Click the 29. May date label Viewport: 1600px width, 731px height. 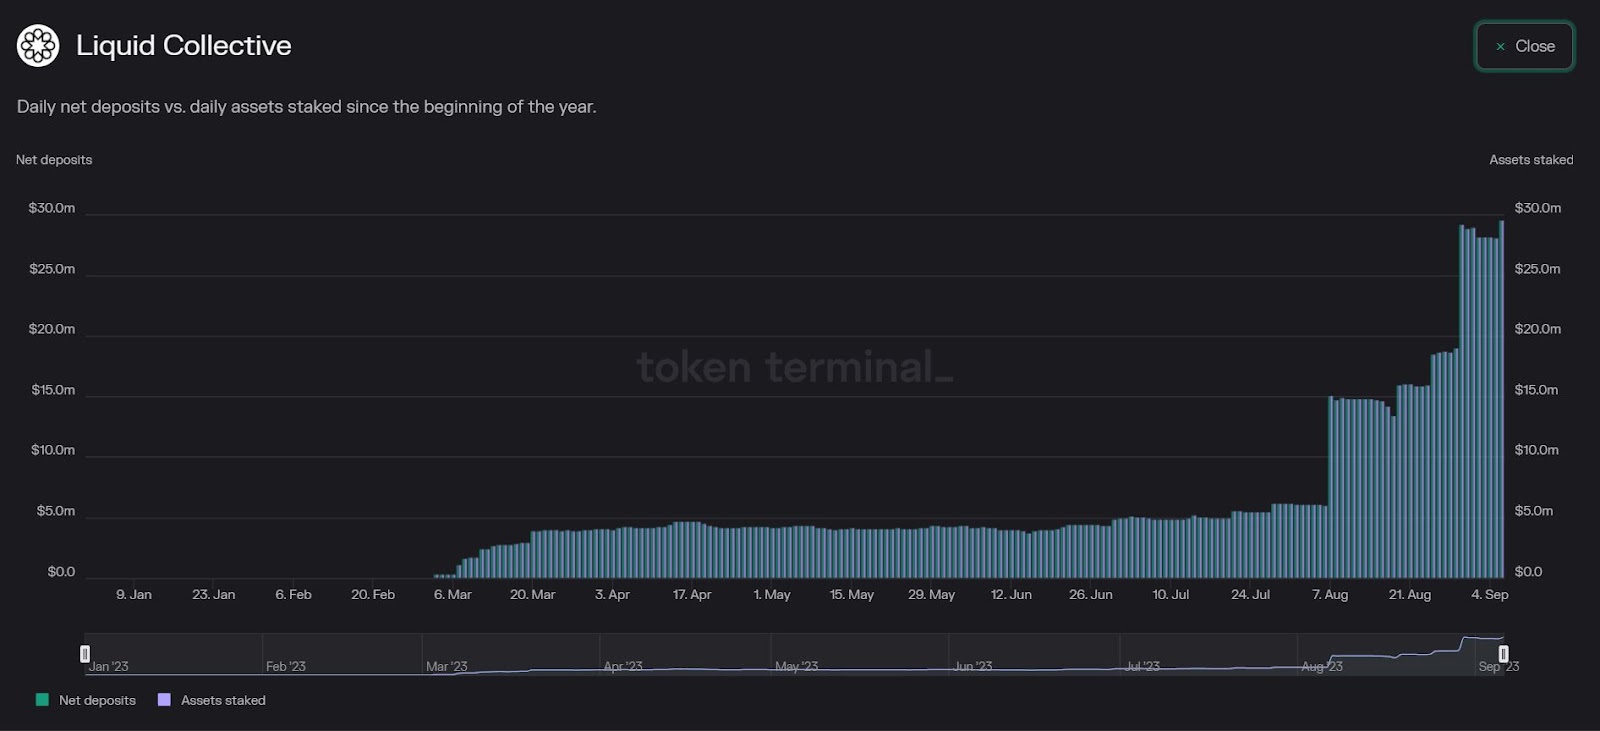pos(931,595)
